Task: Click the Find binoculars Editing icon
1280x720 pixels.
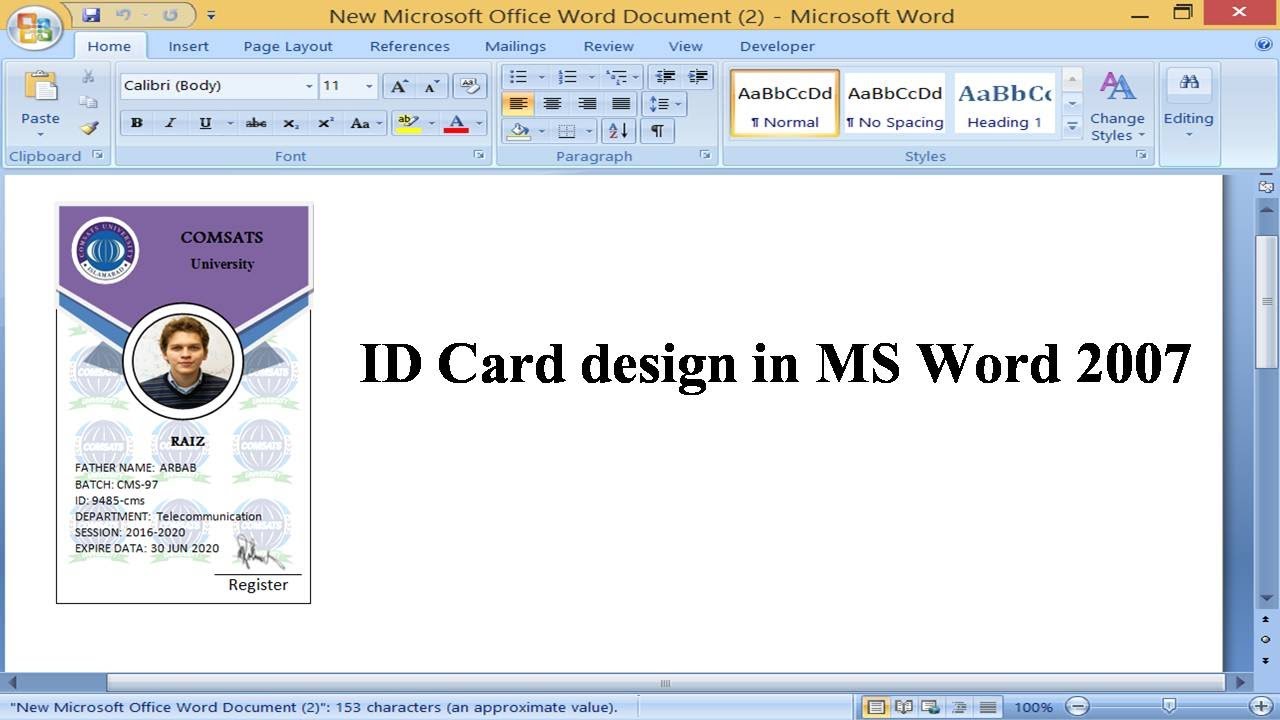Action: click(x=1189, y=83)
